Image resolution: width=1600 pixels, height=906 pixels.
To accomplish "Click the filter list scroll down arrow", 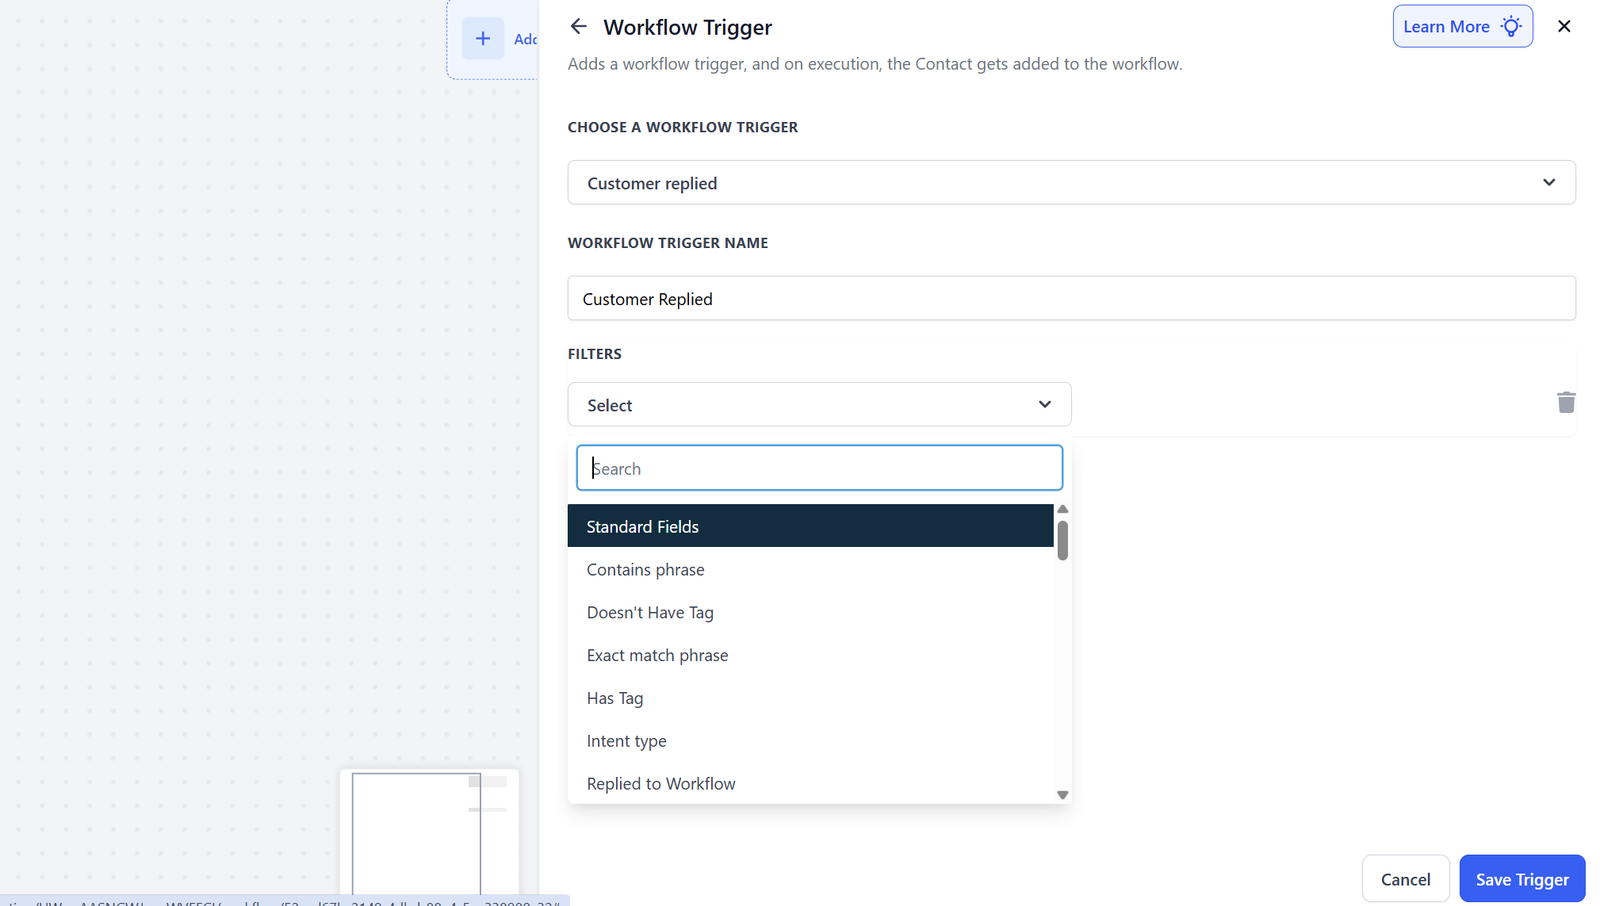I will [x=1062, y=795].
